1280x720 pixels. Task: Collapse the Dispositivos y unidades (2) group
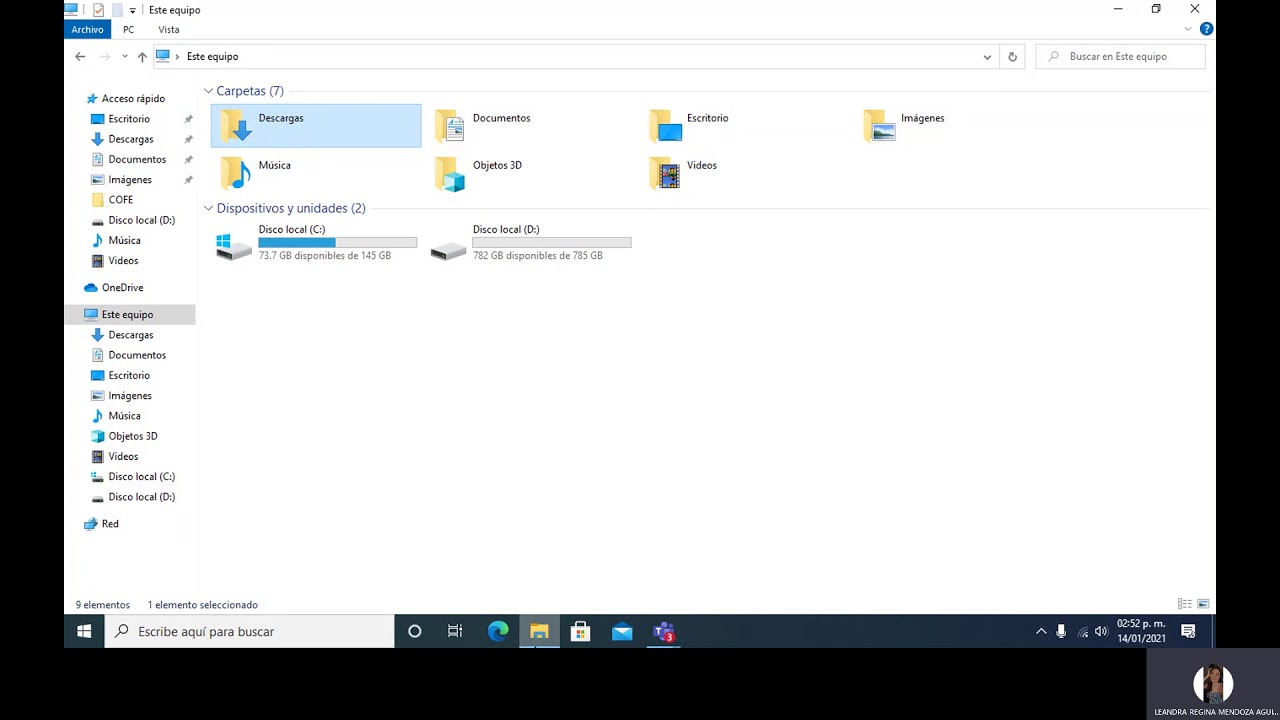208,208
